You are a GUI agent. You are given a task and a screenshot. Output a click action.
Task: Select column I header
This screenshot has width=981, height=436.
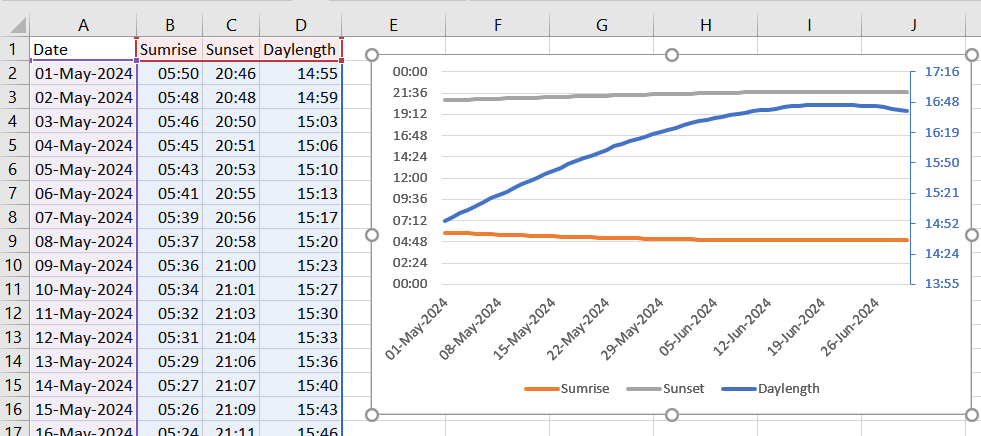click(x=809, y=25)
